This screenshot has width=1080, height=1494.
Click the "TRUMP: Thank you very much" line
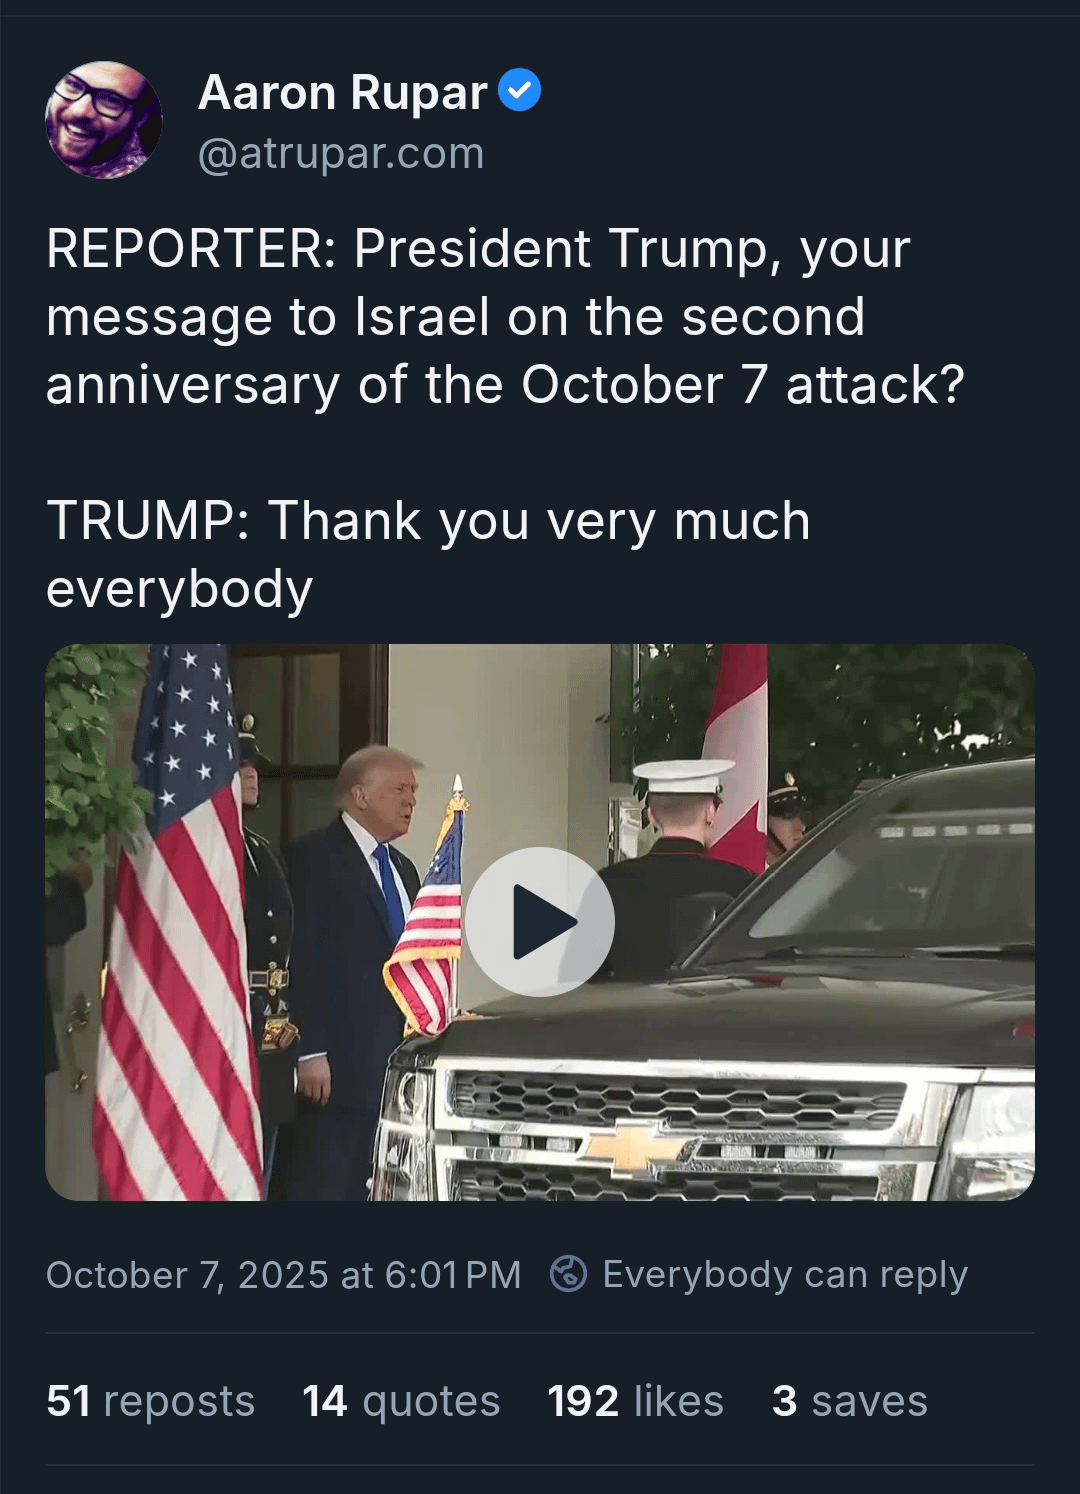point(428,522)
